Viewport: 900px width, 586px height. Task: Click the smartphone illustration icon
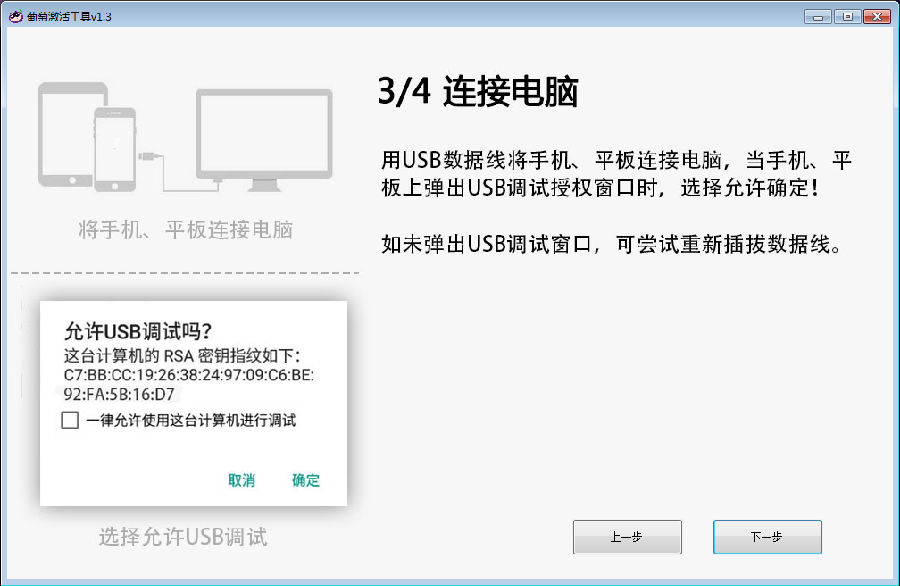(x=115, y=149)
